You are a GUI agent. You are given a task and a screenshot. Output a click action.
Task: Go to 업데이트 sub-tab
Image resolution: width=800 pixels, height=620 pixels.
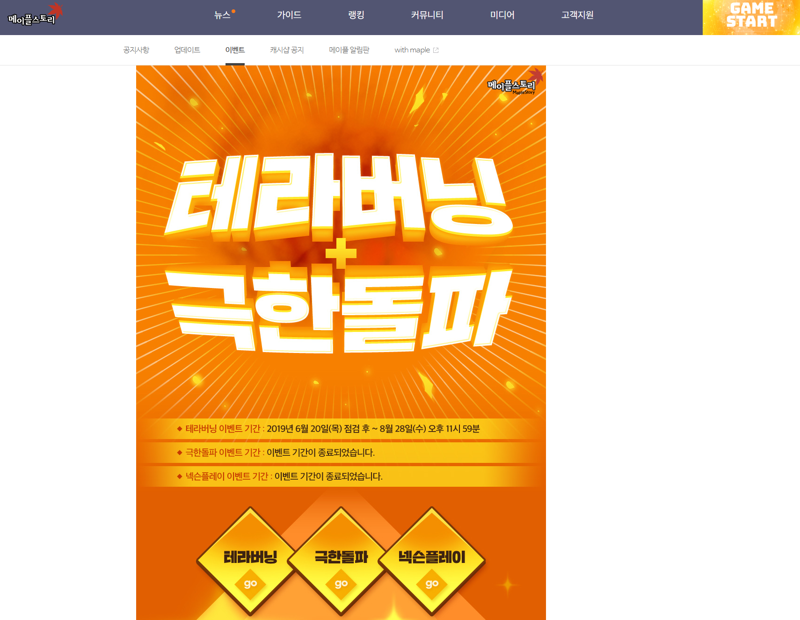click(187, 50)
